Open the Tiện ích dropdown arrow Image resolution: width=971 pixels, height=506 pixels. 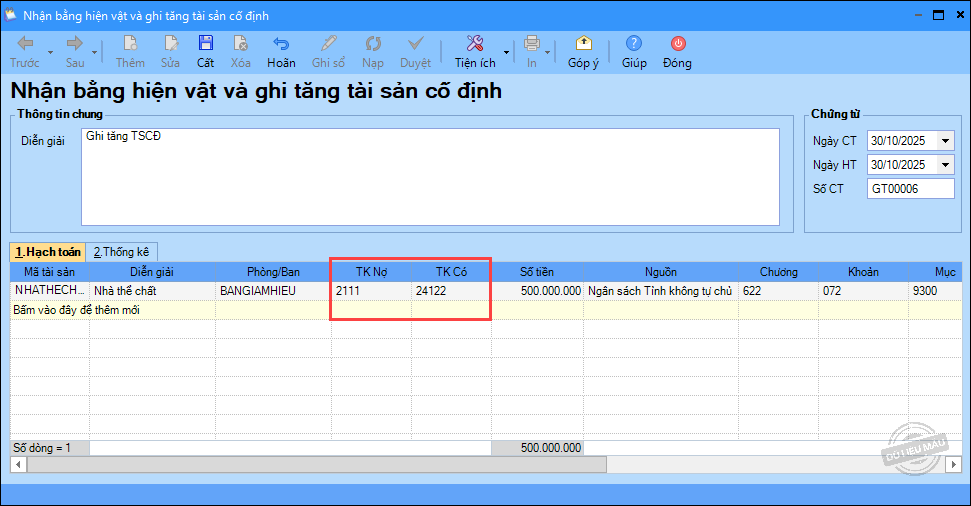coord(507,51)
